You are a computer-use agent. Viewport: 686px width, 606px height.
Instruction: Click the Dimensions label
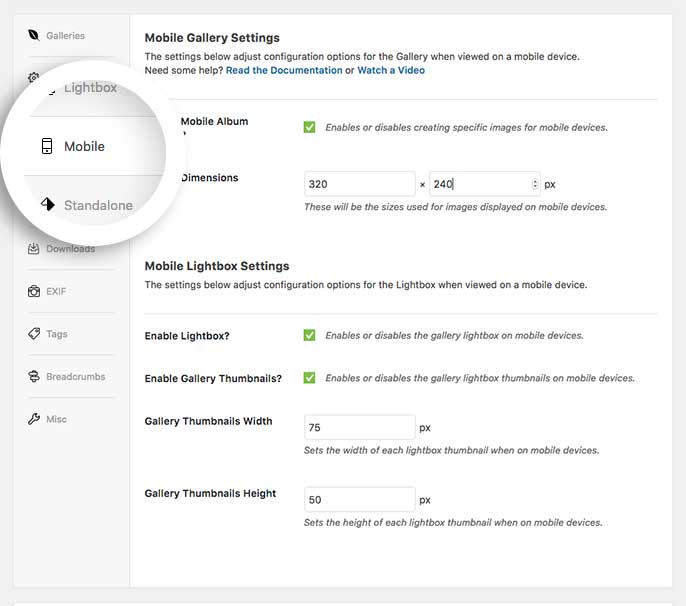[210, 178]
